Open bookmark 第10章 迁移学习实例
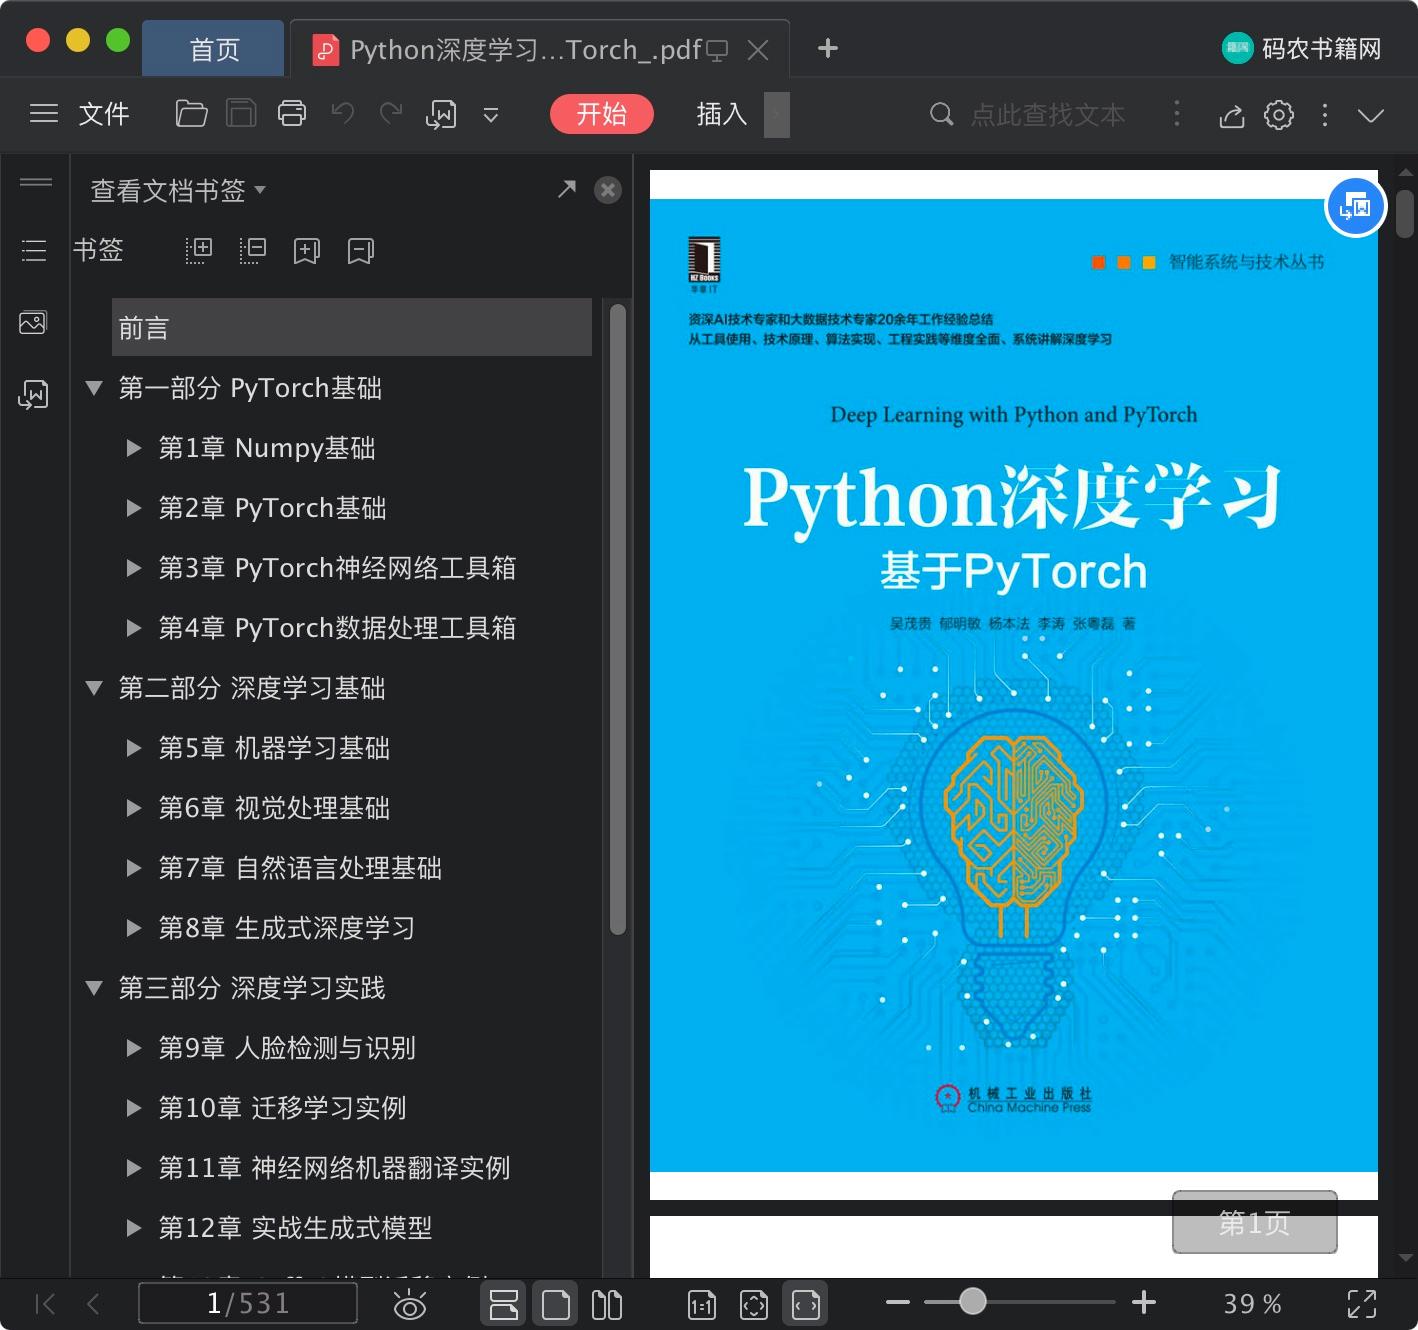 coord(282,1108)
